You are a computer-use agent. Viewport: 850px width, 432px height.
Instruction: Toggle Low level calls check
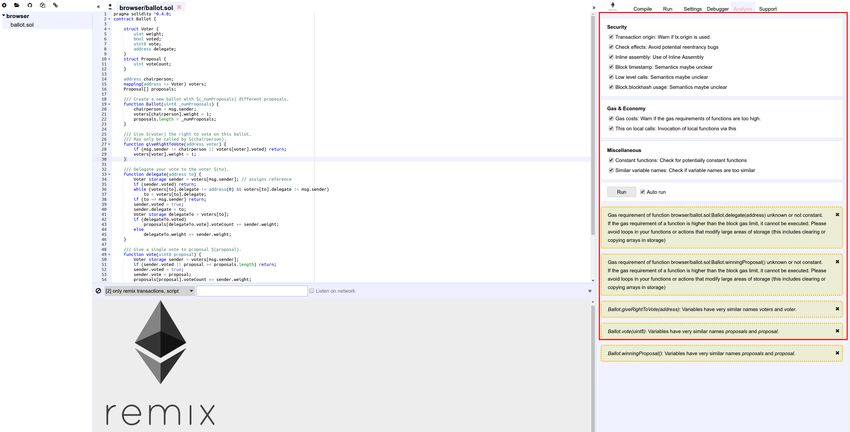(x=611, y=77)
